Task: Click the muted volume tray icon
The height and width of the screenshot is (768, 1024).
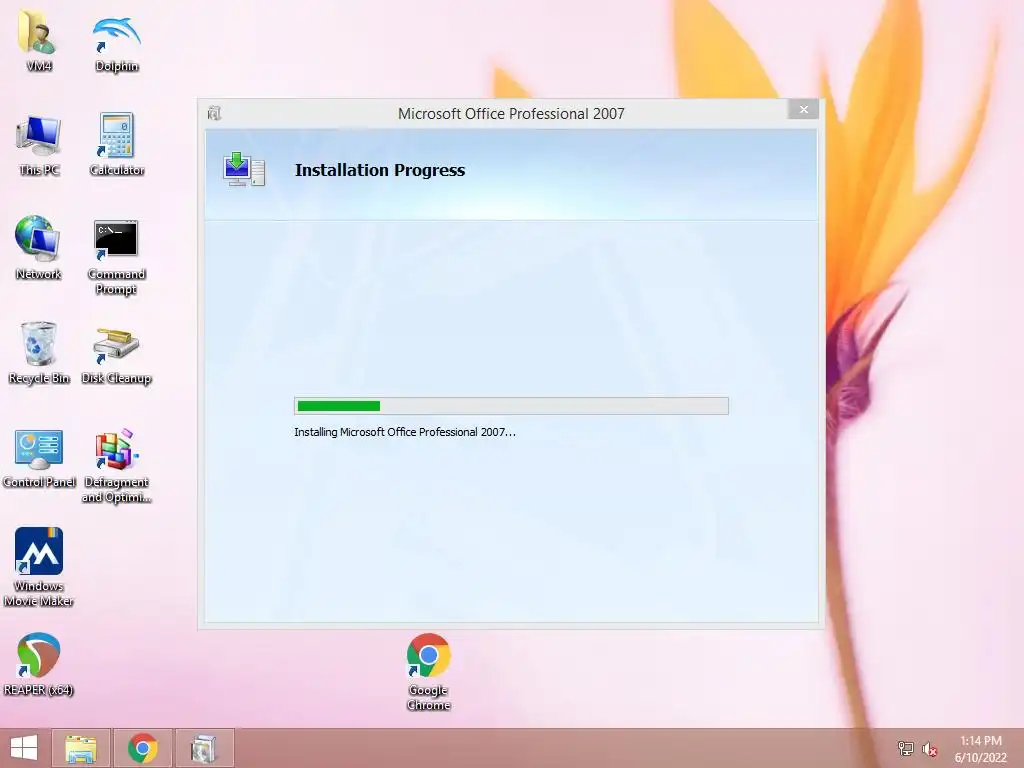Action: (x=929, y=749)
